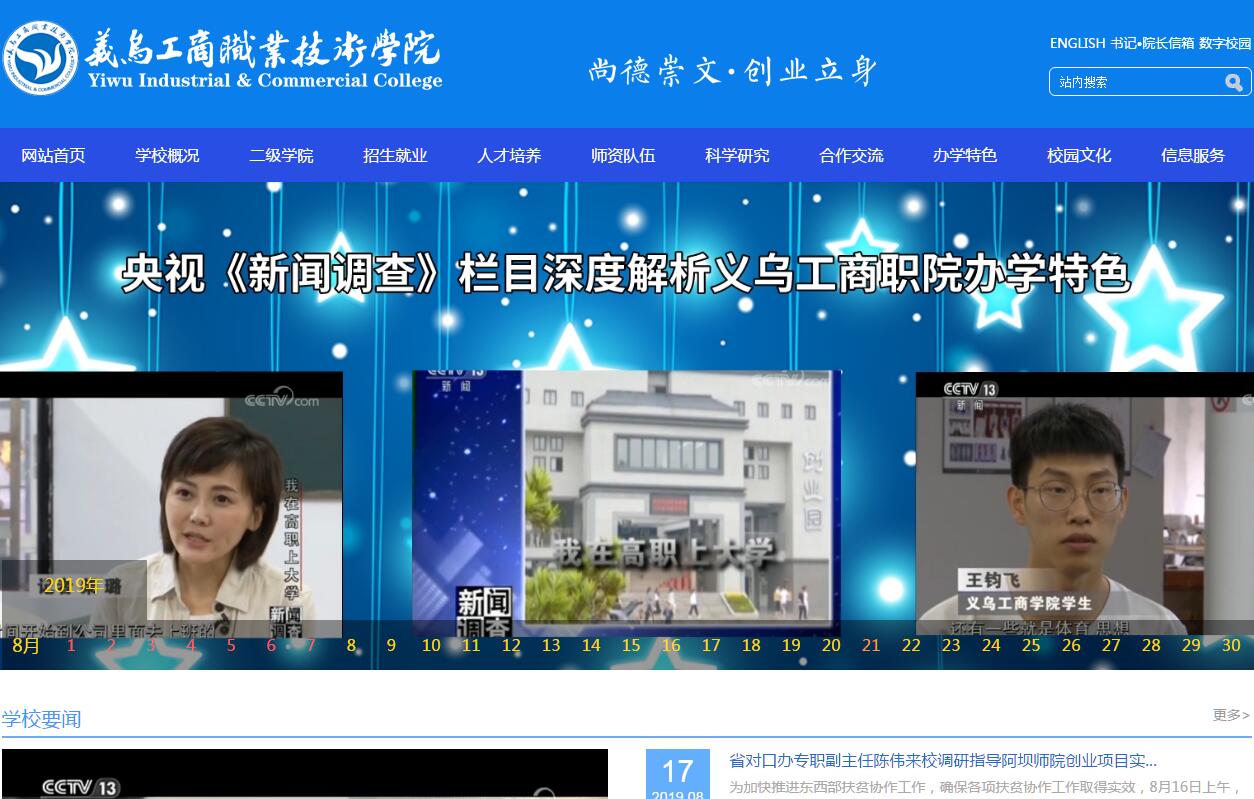Select day 29 on the timeline

point(1191,645)
